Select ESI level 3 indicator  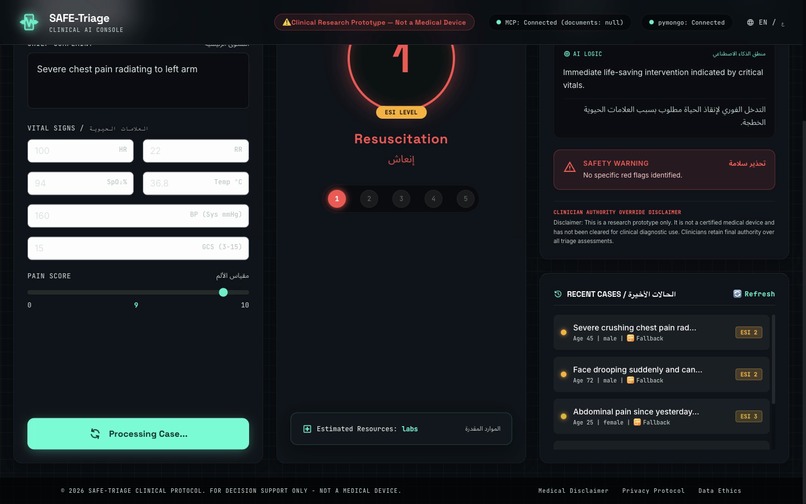click(x=401, y=199)
